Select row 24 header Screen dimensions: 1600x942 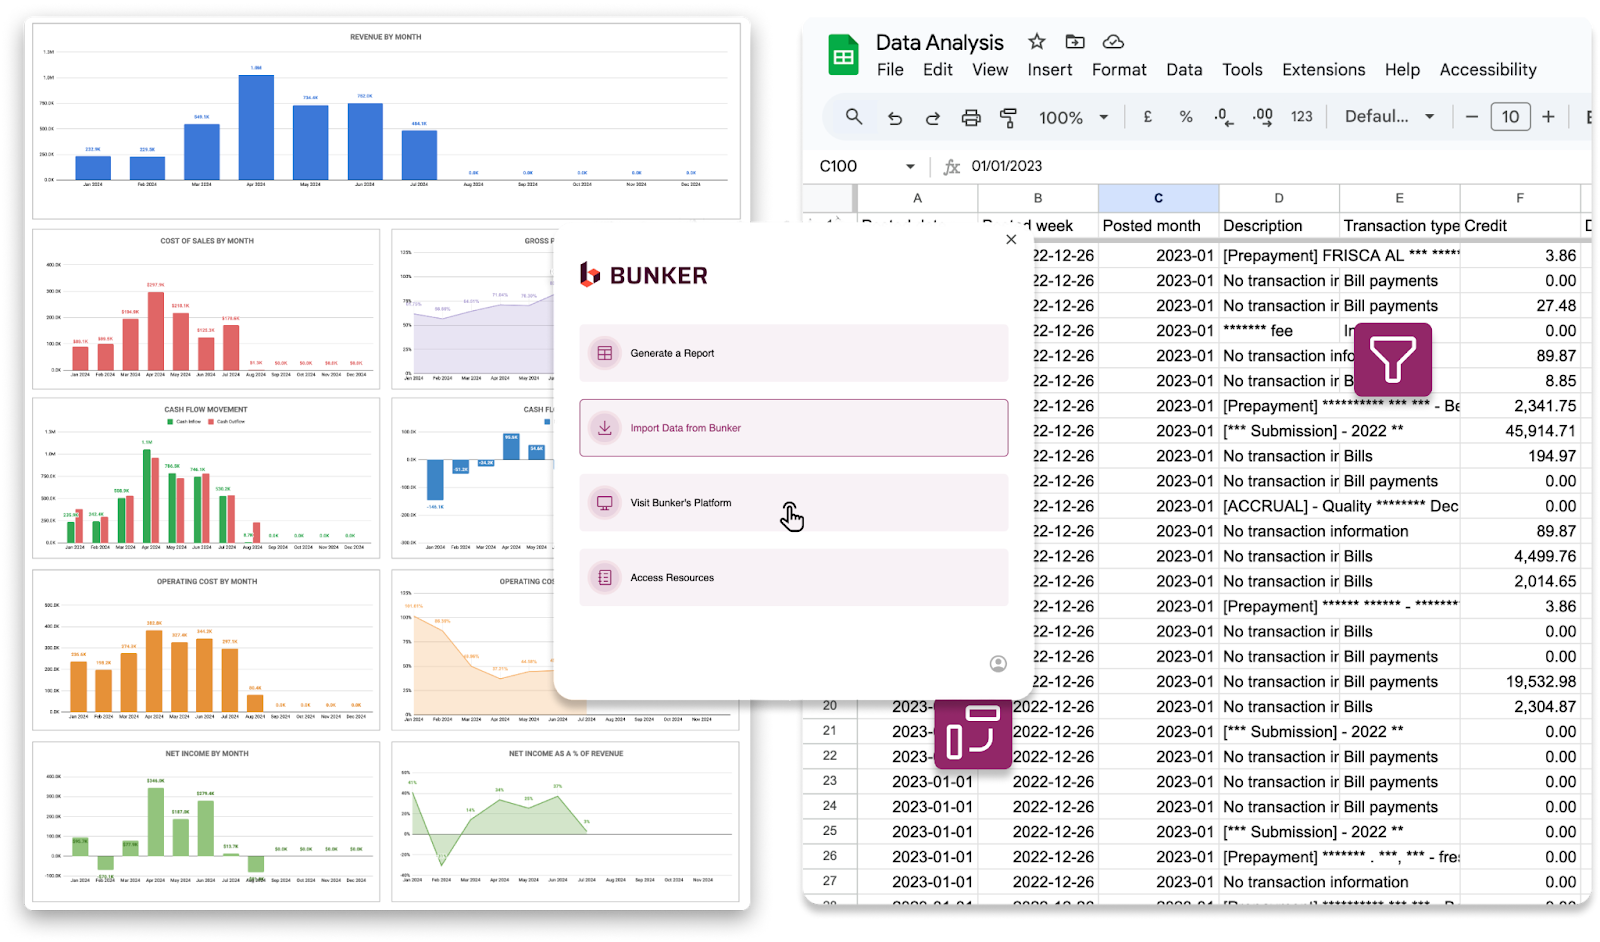[829, 806]
